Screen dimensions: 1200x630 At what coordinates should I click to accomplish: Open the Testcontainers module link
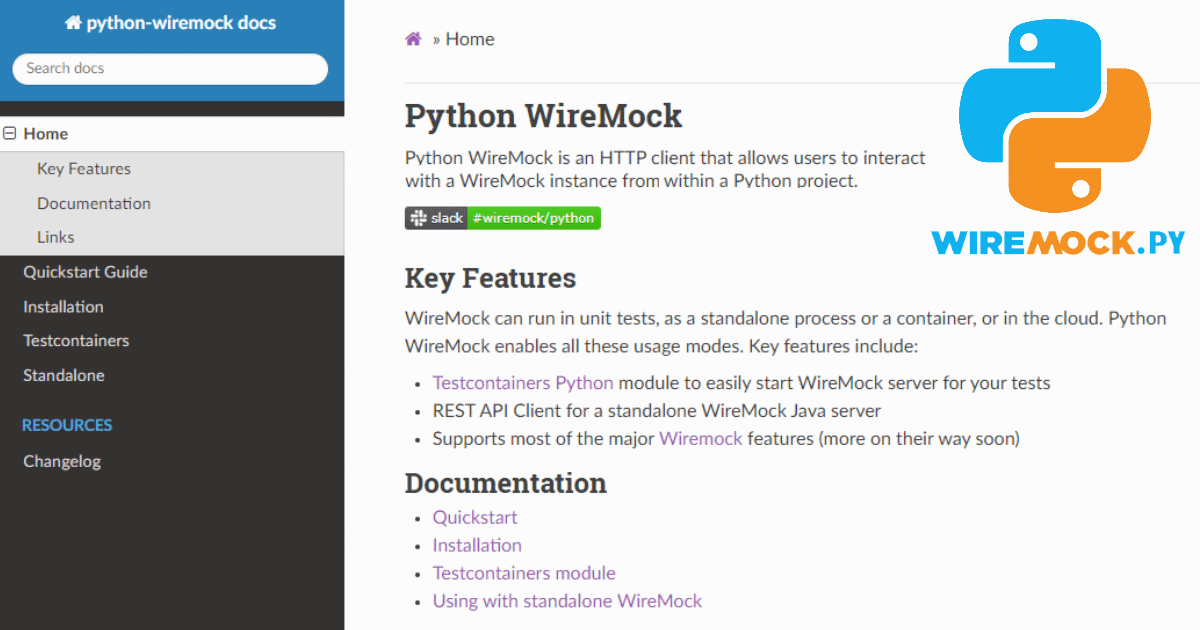(524, 573)
